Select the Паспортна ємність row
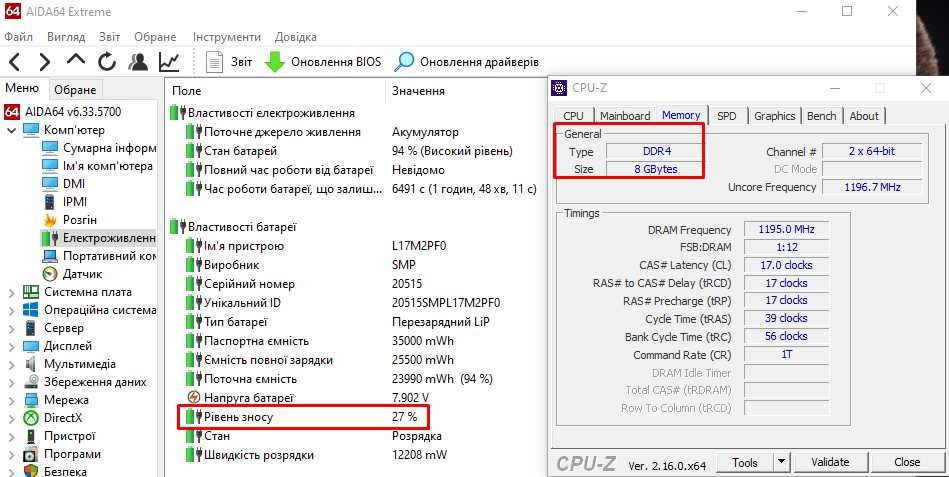Image resolution: width=949 pixels, height=477 pixels. (357, 341)
